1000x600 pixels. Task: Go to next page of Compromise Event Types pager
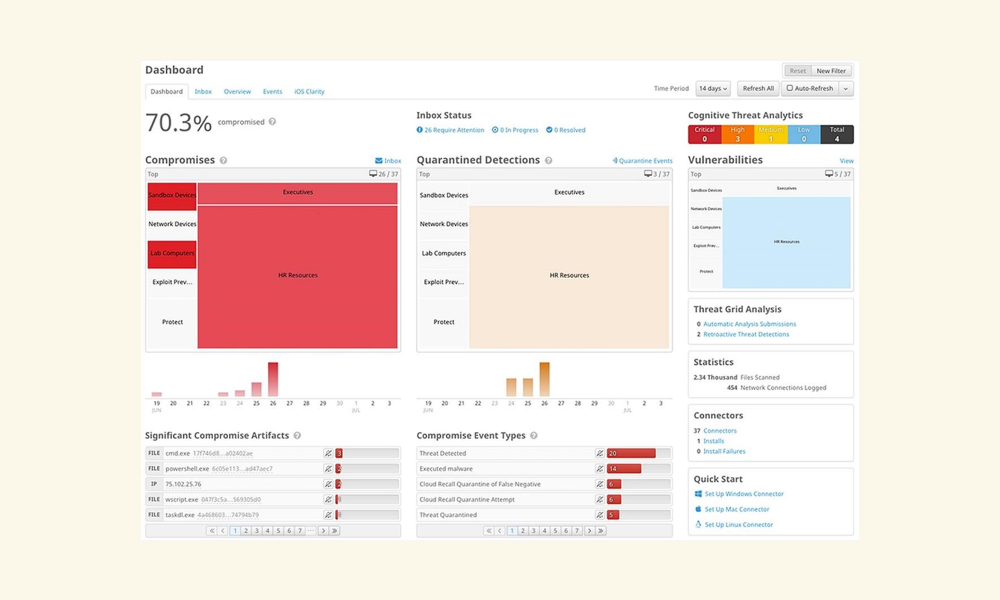pos(589,530)
